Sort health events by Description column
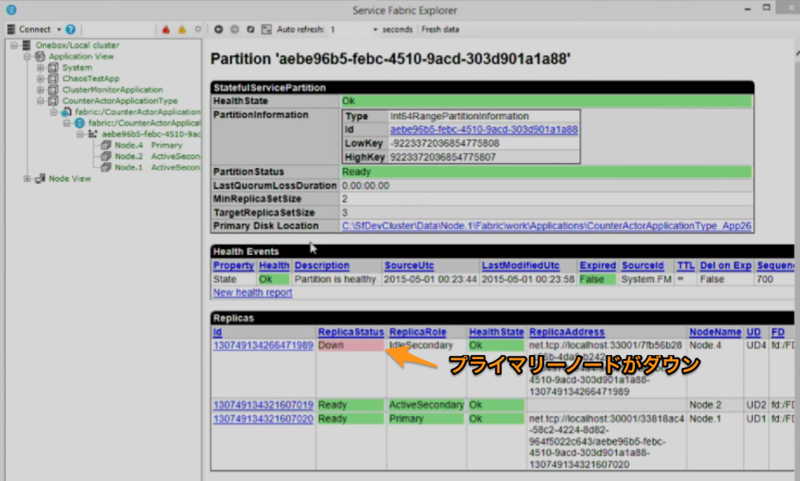Screen dimensions: 800x481 click(322, 265)
